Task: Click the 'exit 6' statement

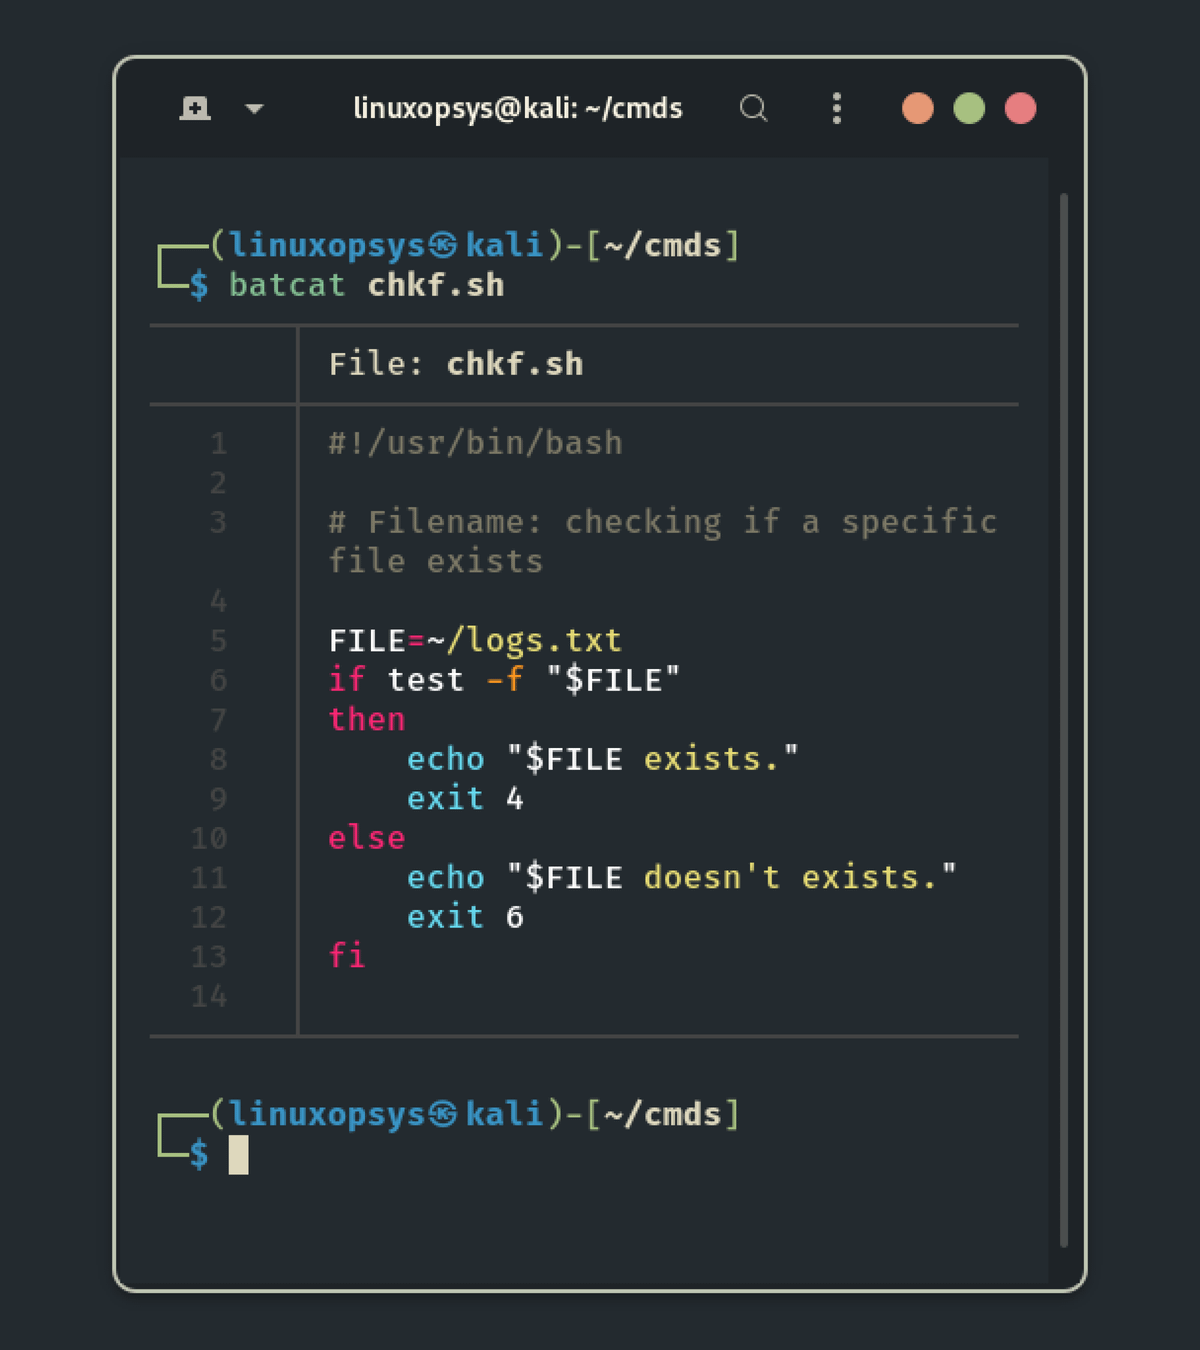Action: 465,917
